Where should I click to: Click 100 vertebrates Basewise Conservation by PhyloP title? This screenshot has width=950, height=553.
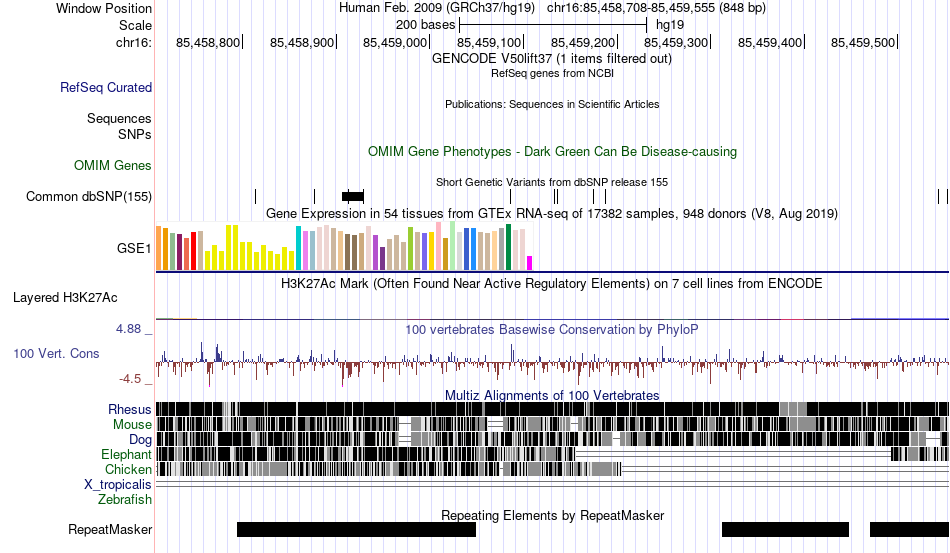point(551,329)
